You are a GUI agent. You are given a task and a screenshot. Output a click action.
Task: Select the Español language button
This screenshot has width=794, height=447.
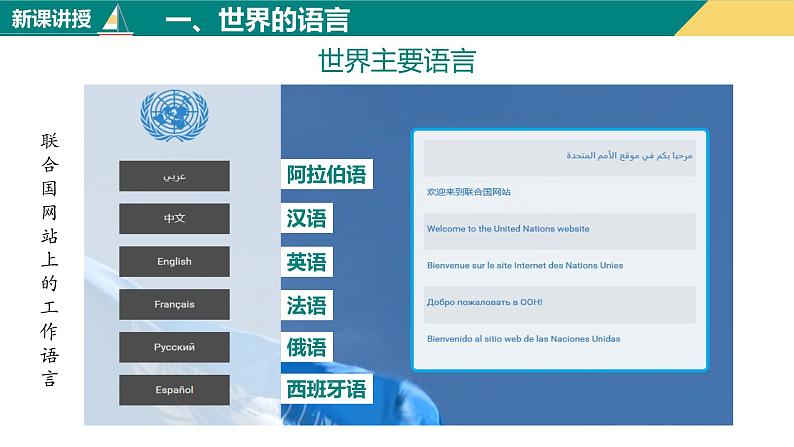[174, 390]
